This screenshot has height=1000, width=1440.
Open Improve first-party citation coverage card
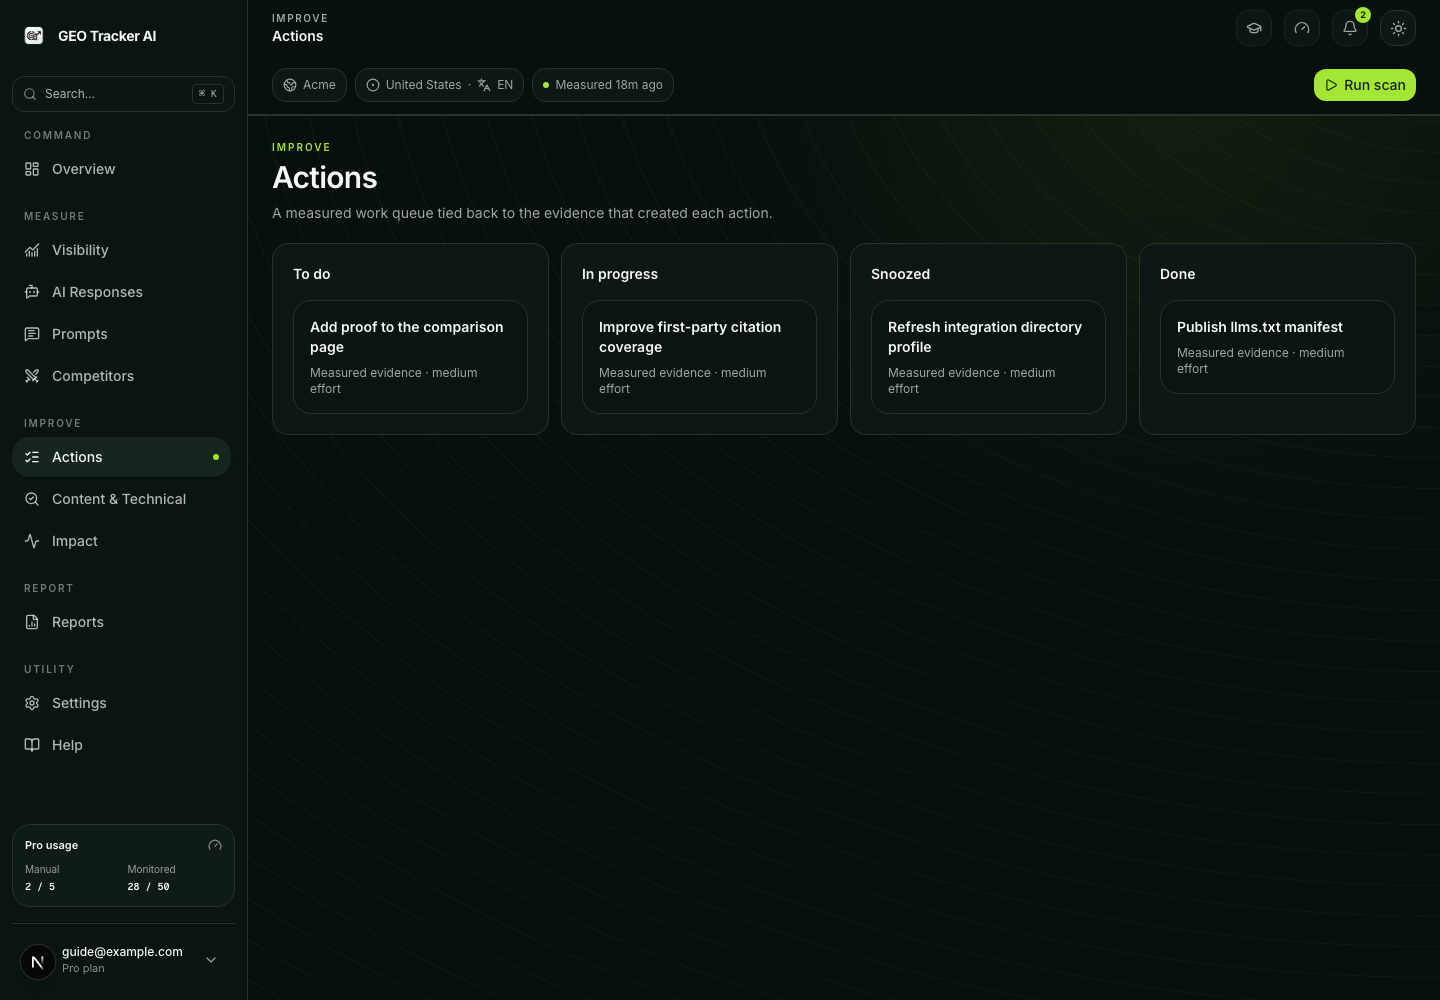[699, 357]
